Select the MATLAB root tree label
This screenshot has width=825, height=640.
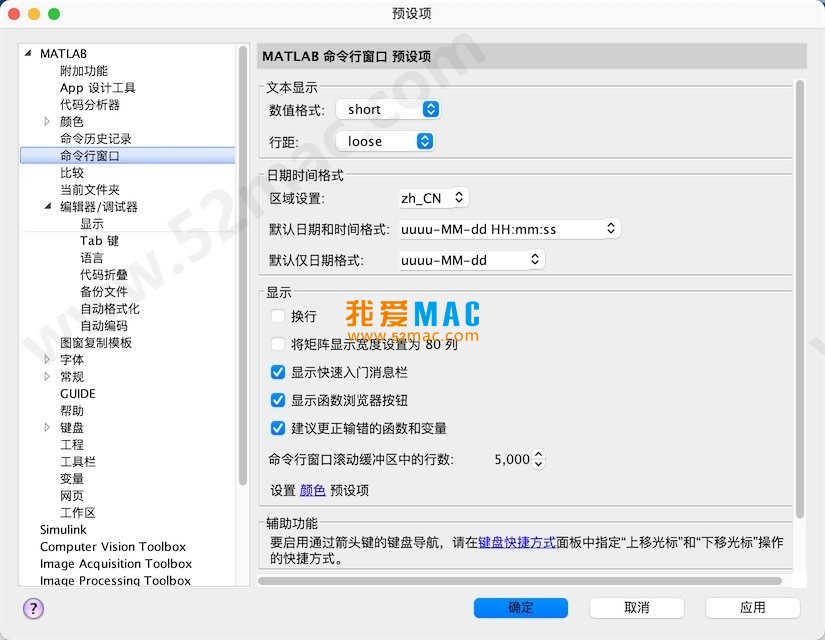[x=63, y=54]
